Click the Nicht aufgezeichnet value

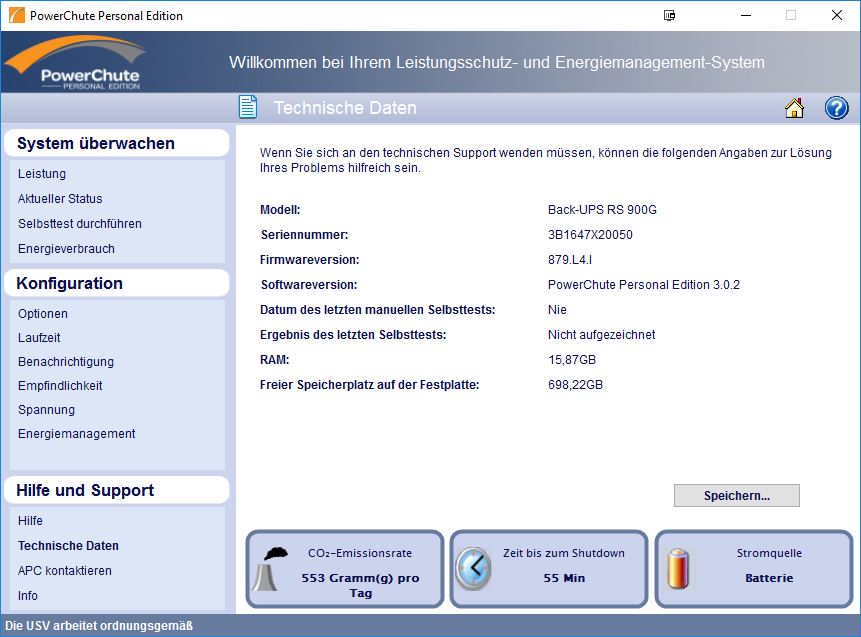click(601, 335)
